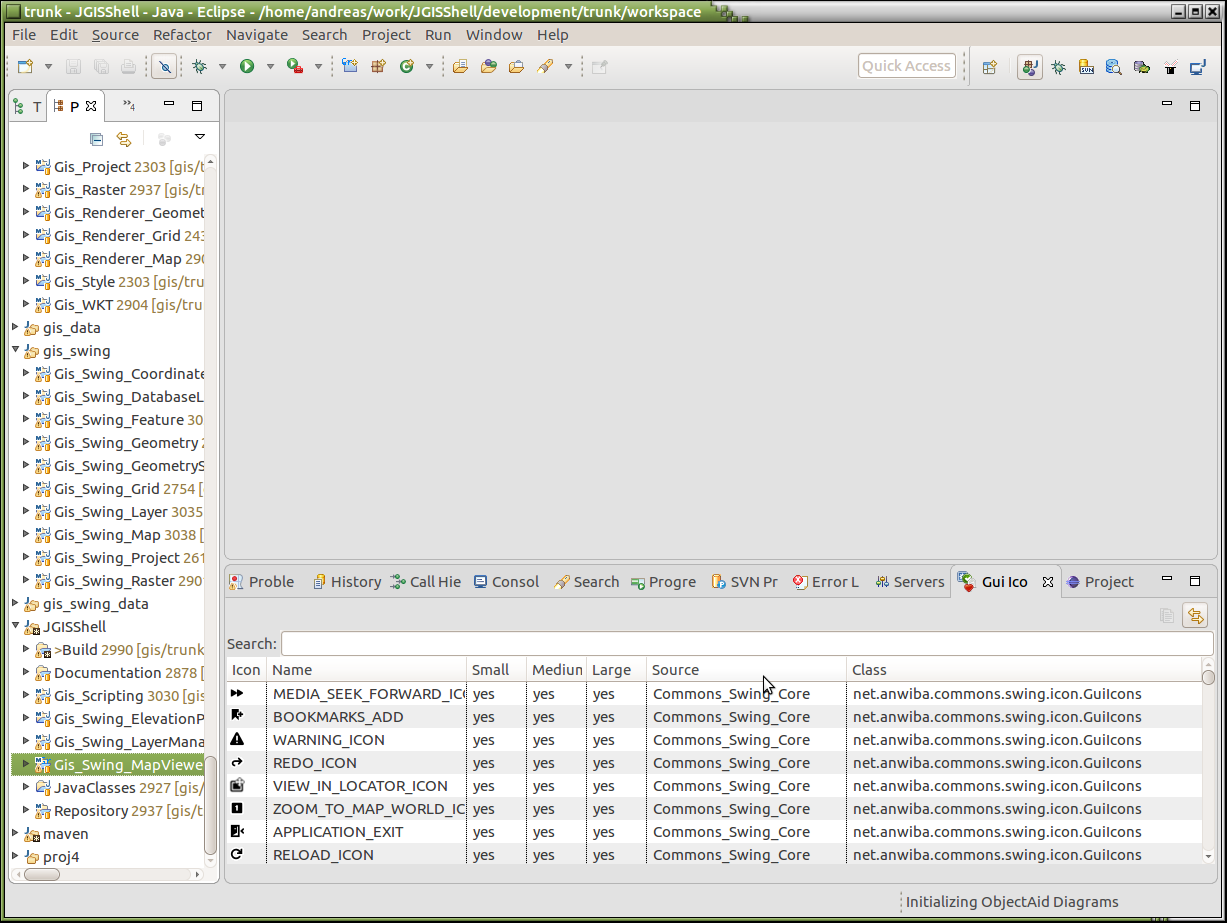Open the Refactor menu
The width and height of the screenshot is (1227, 923).
pyautogui.click(x=182, y=35)
